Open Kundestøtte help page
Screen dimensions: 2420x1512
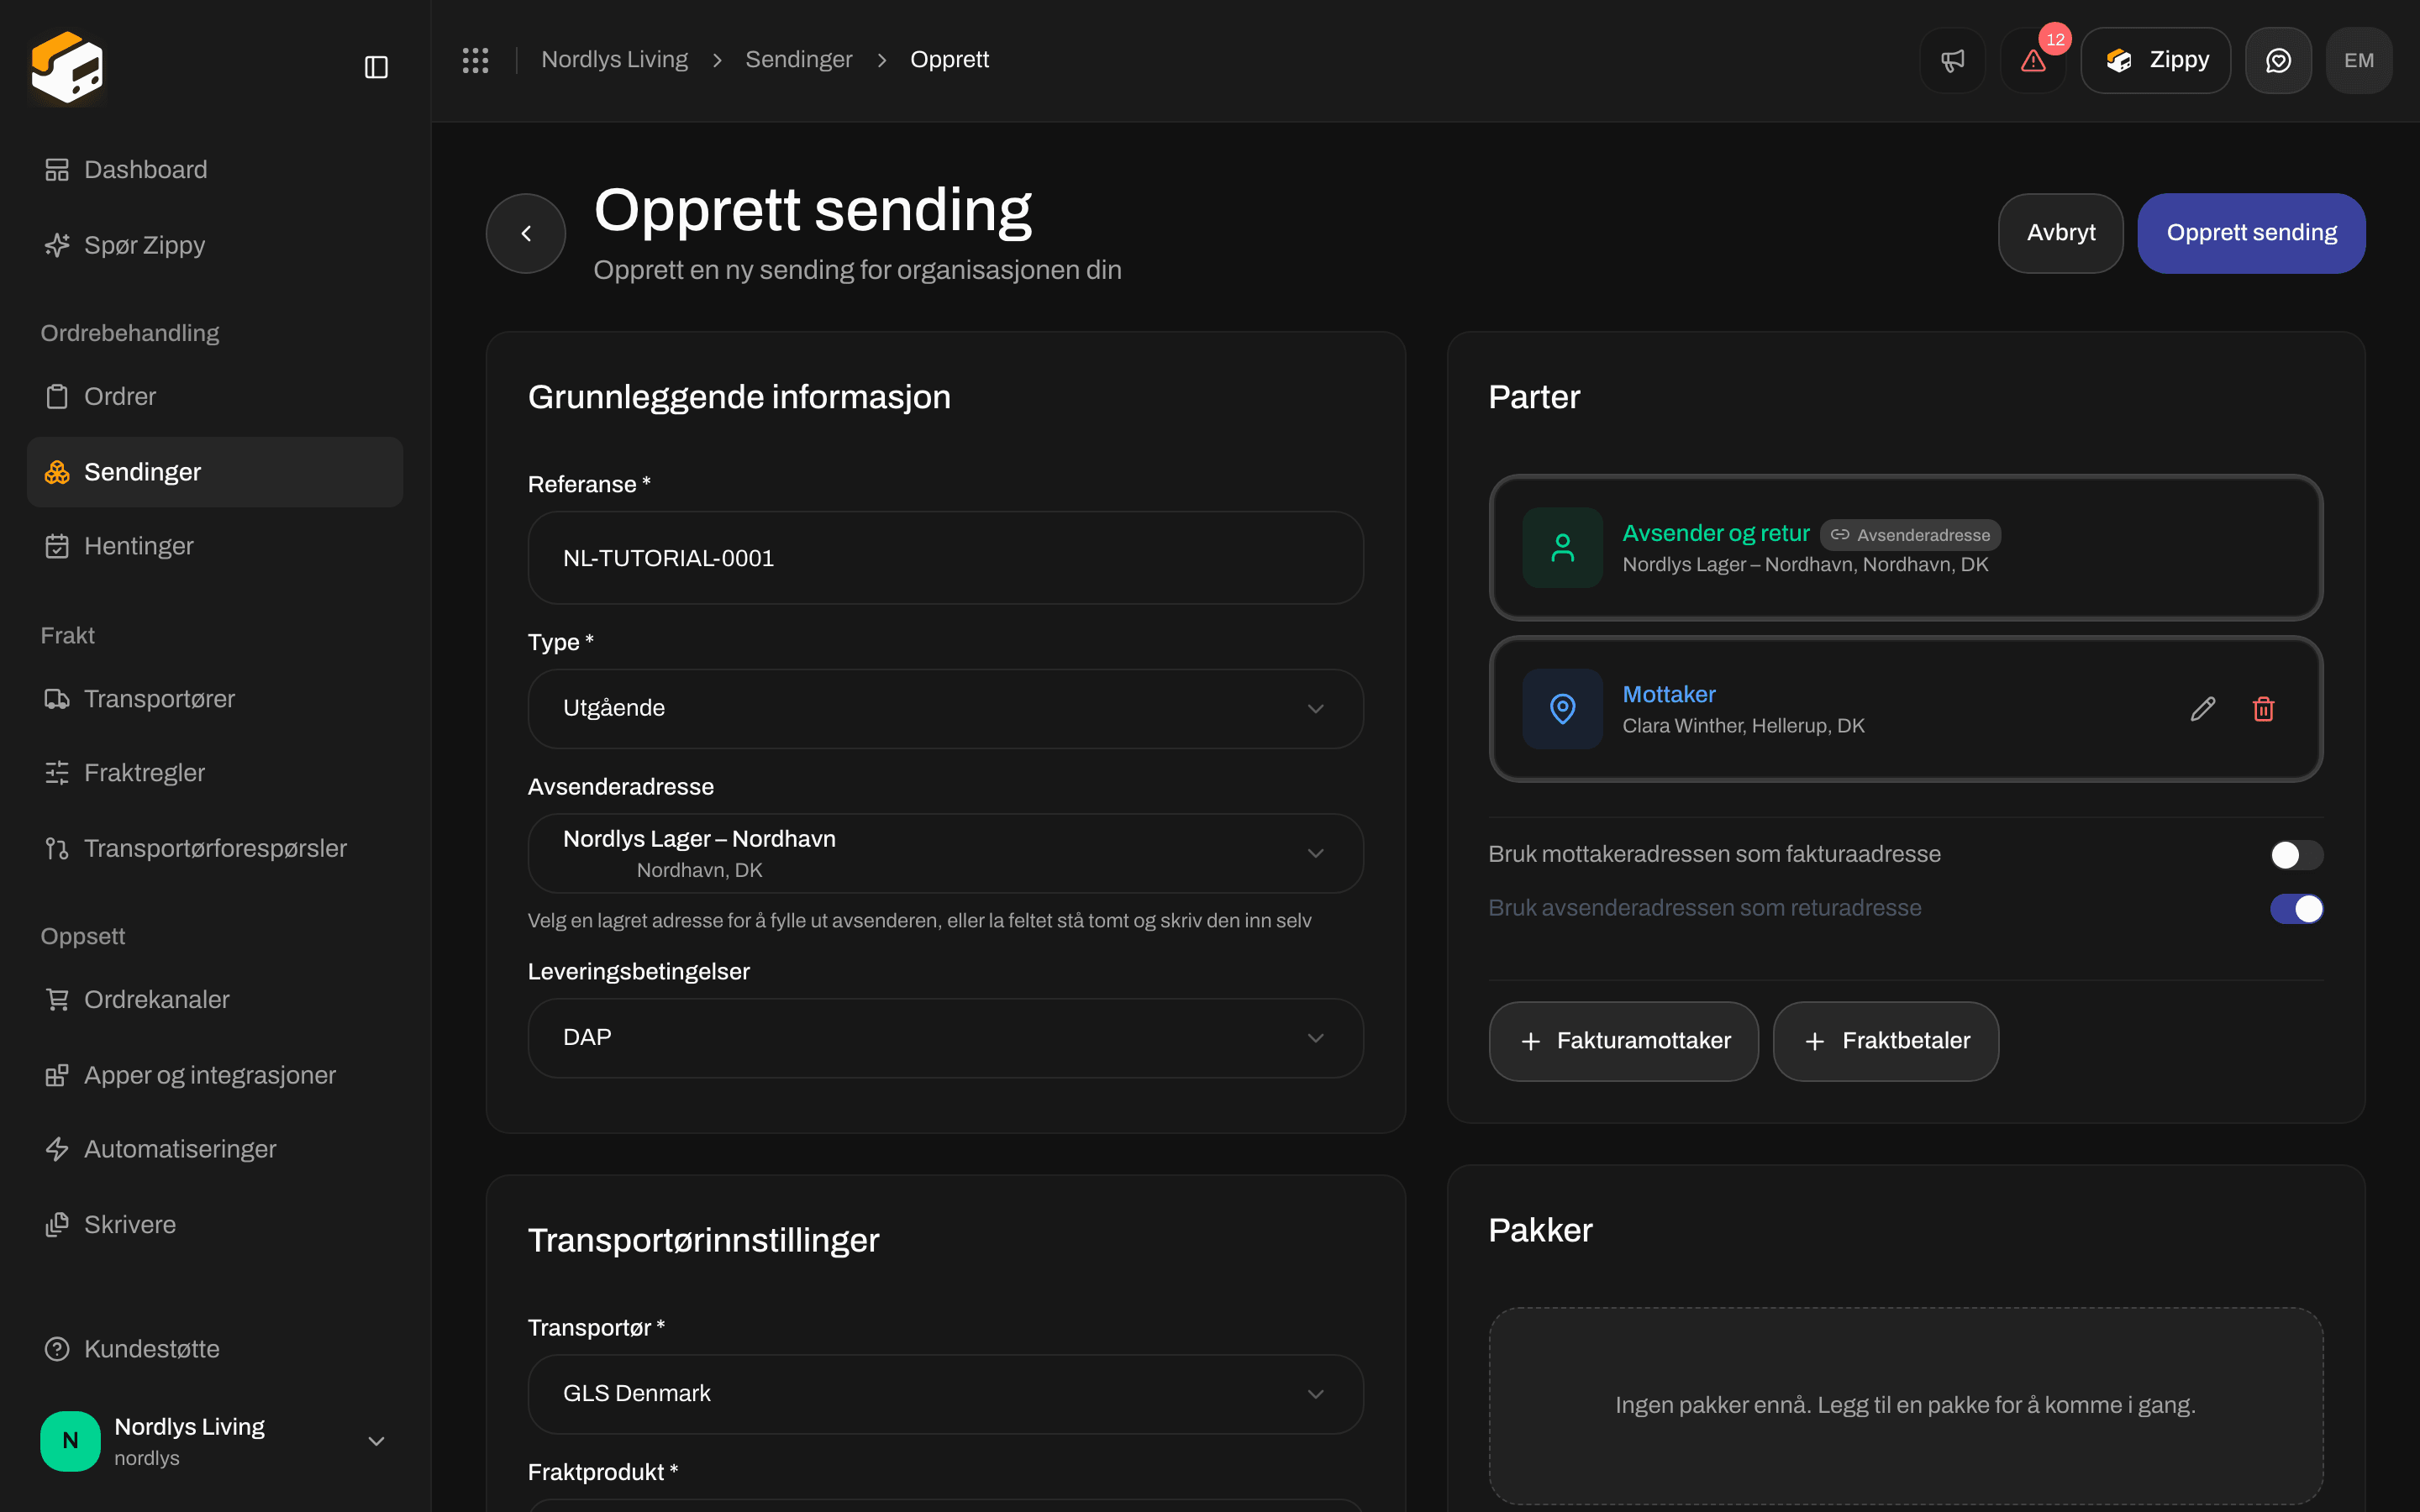[x=215, y=1349]
